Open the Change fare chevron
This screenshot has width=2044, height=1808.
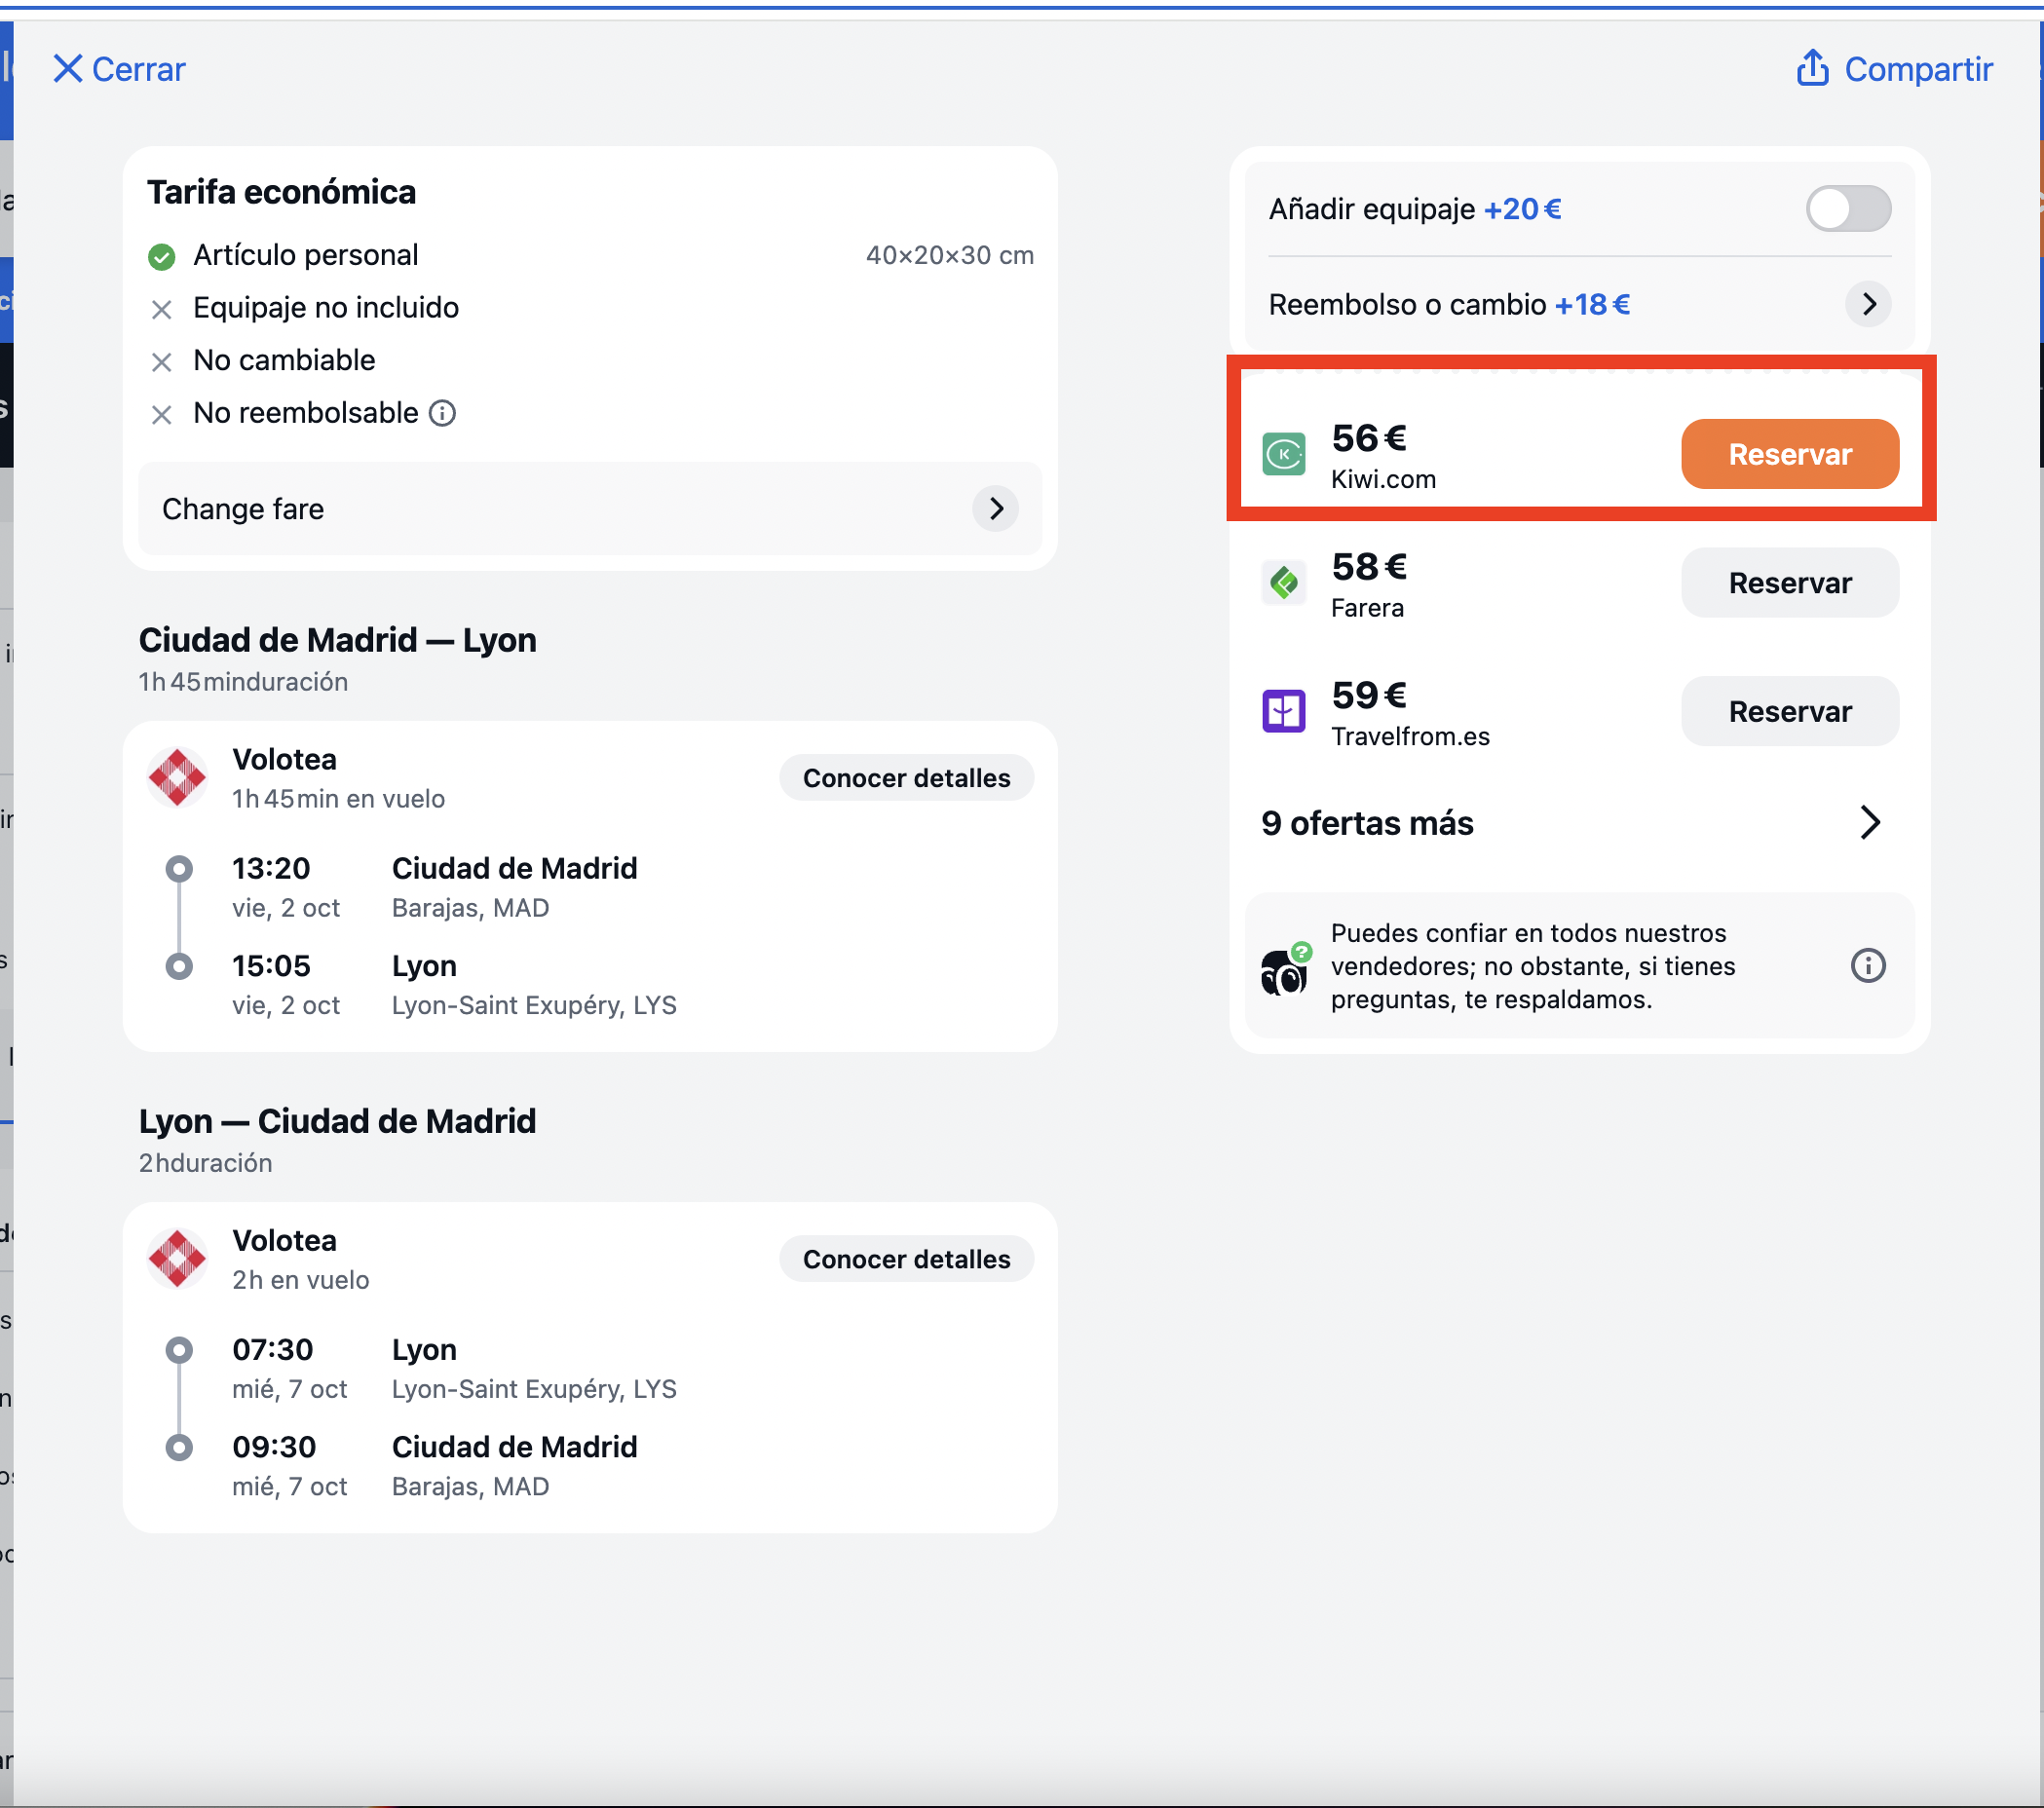tap(996, 509)
